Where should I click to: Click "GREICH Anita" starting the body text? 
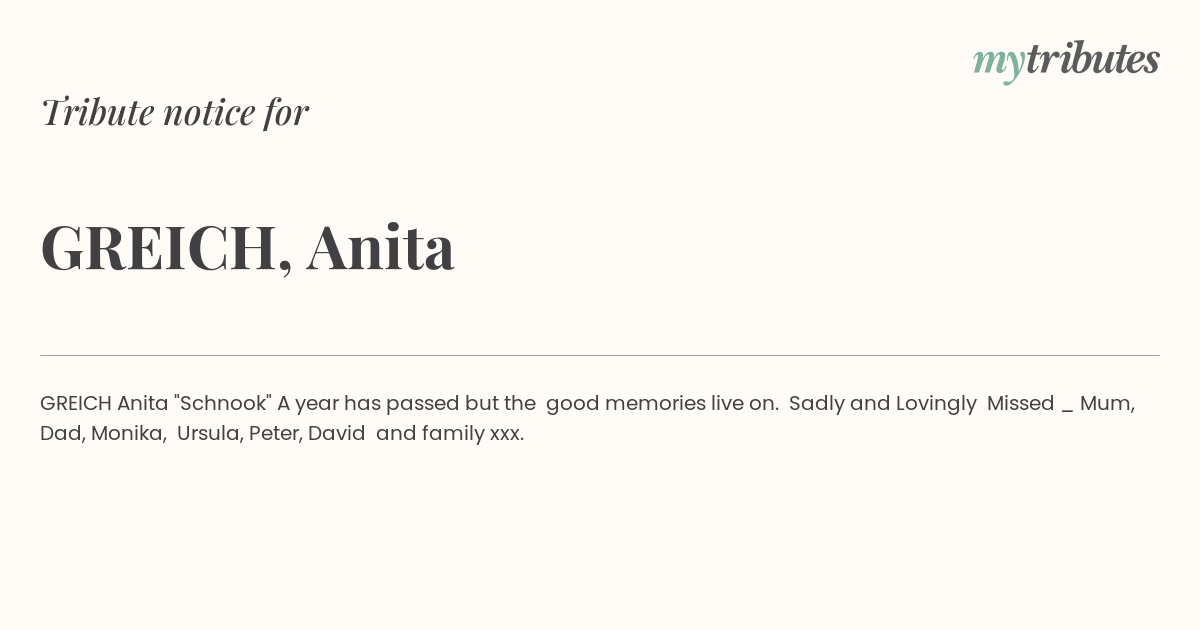click(x=104, y=403)
